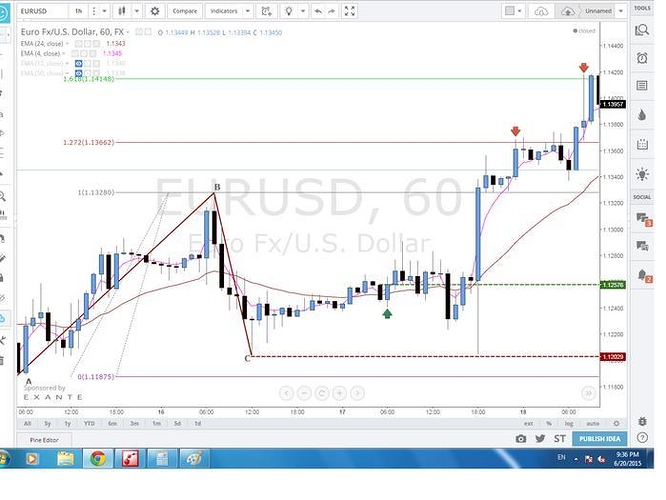The width and height of the screenshot is (666, 500).
Task: Click the Compare button
Action: [x=185, y=11]
